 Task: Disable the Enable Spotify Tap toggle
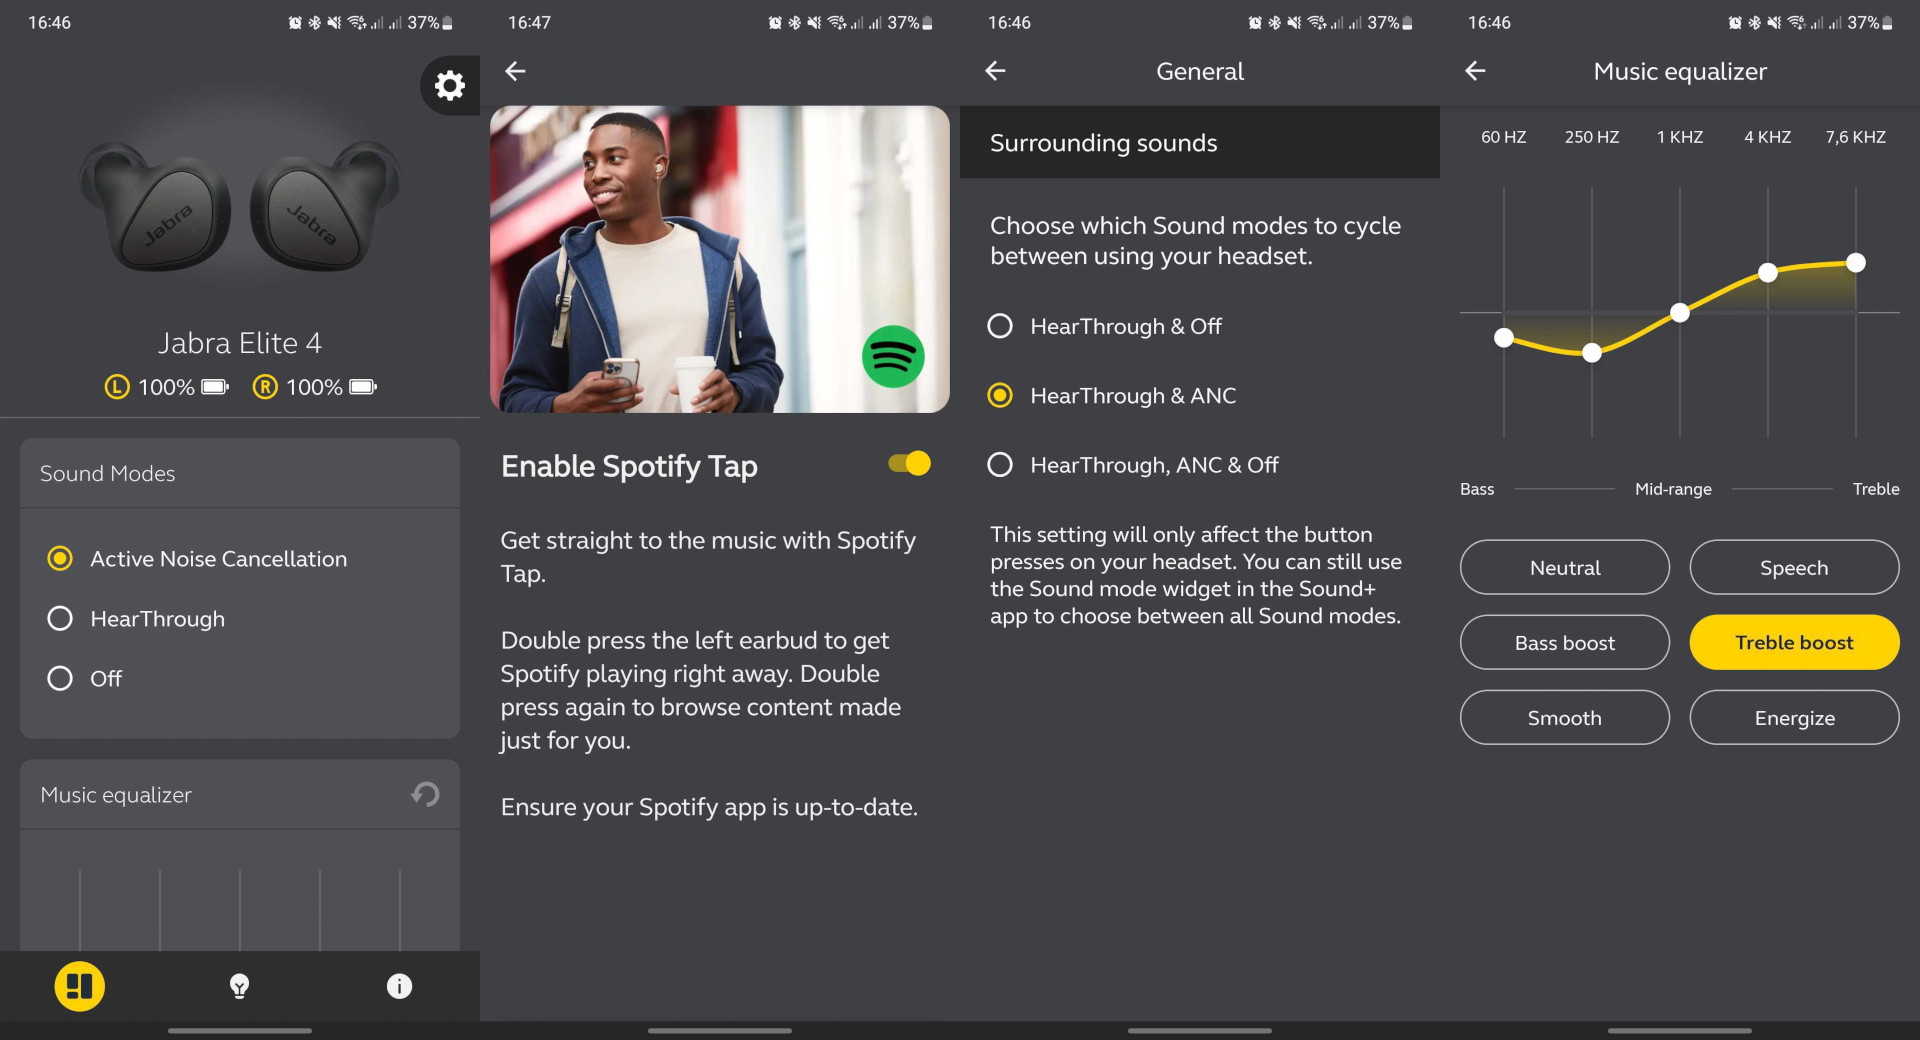coord(909,464)
